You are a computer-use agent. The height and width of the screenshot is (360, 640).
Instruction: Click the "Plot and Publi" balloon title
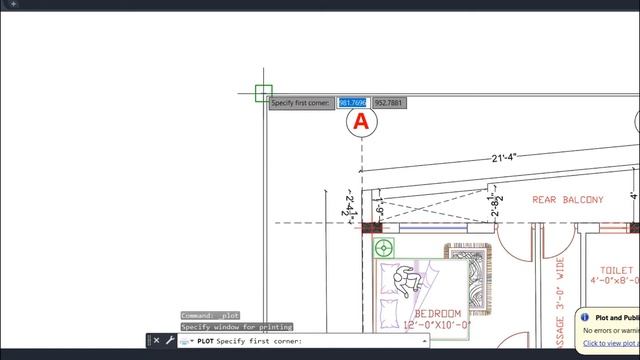click(617, 318)
